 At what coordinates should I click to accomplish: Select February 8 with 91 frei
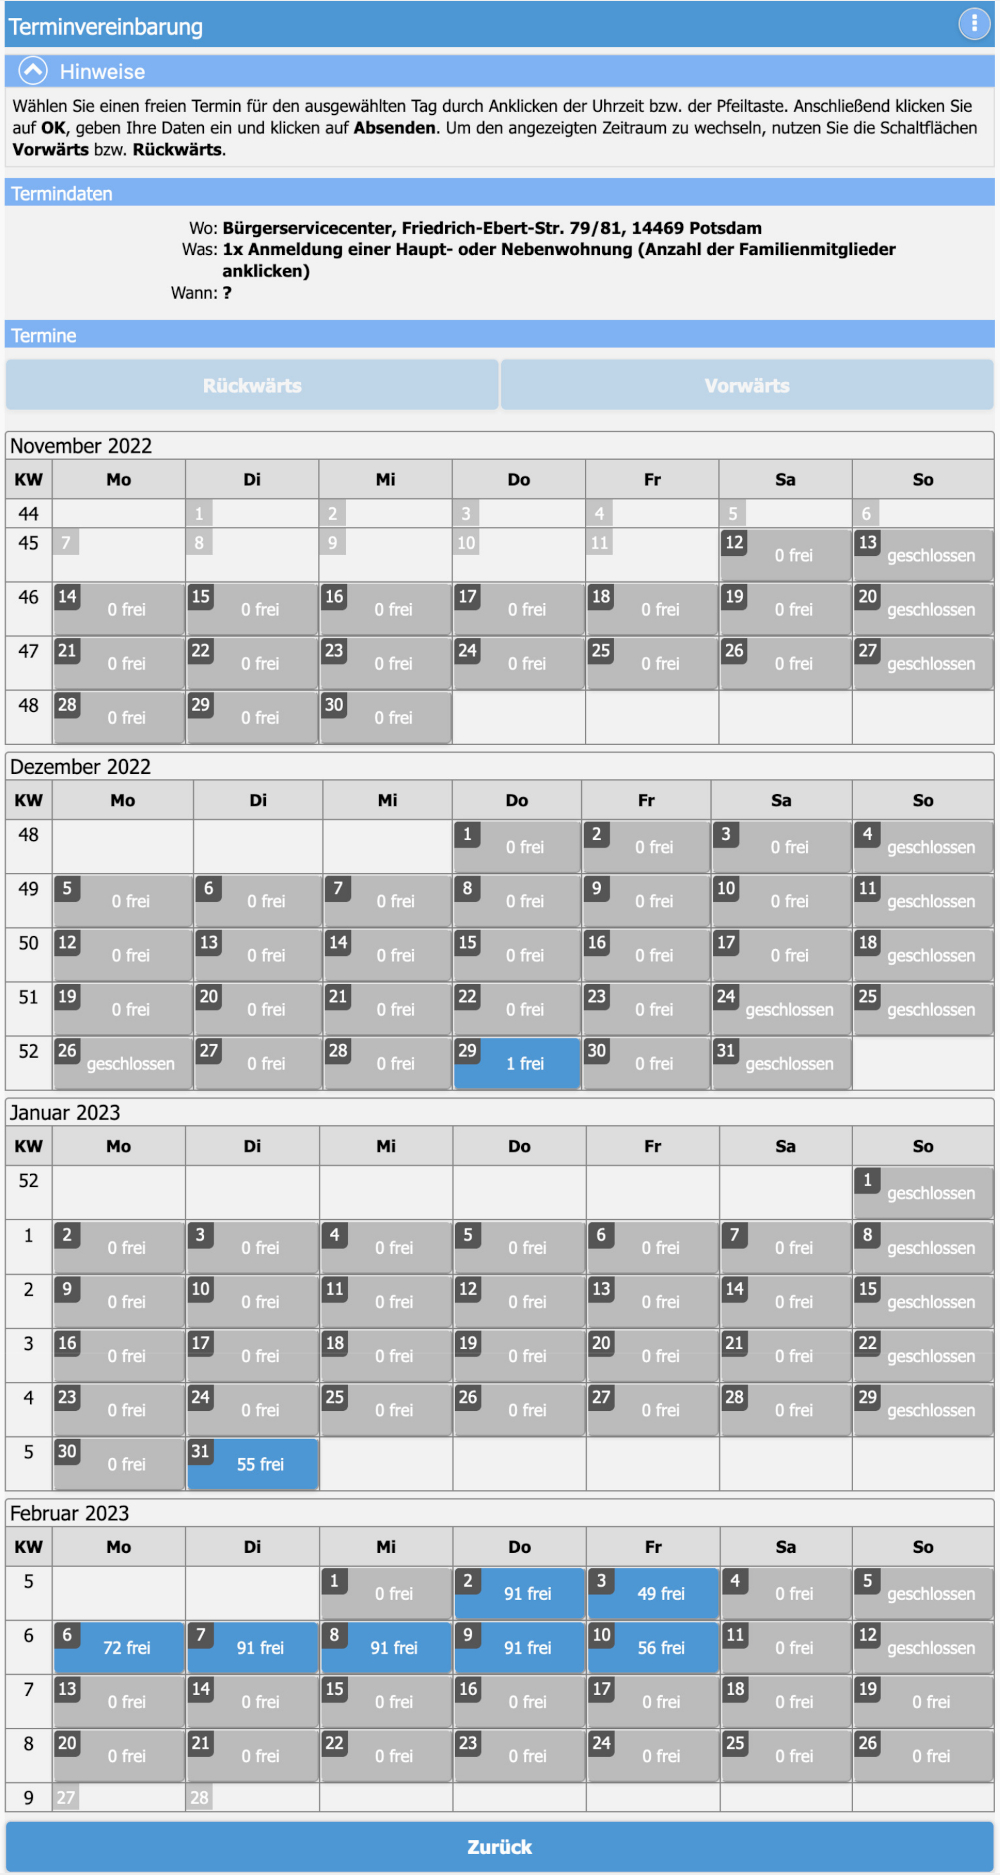(386, 1647)
